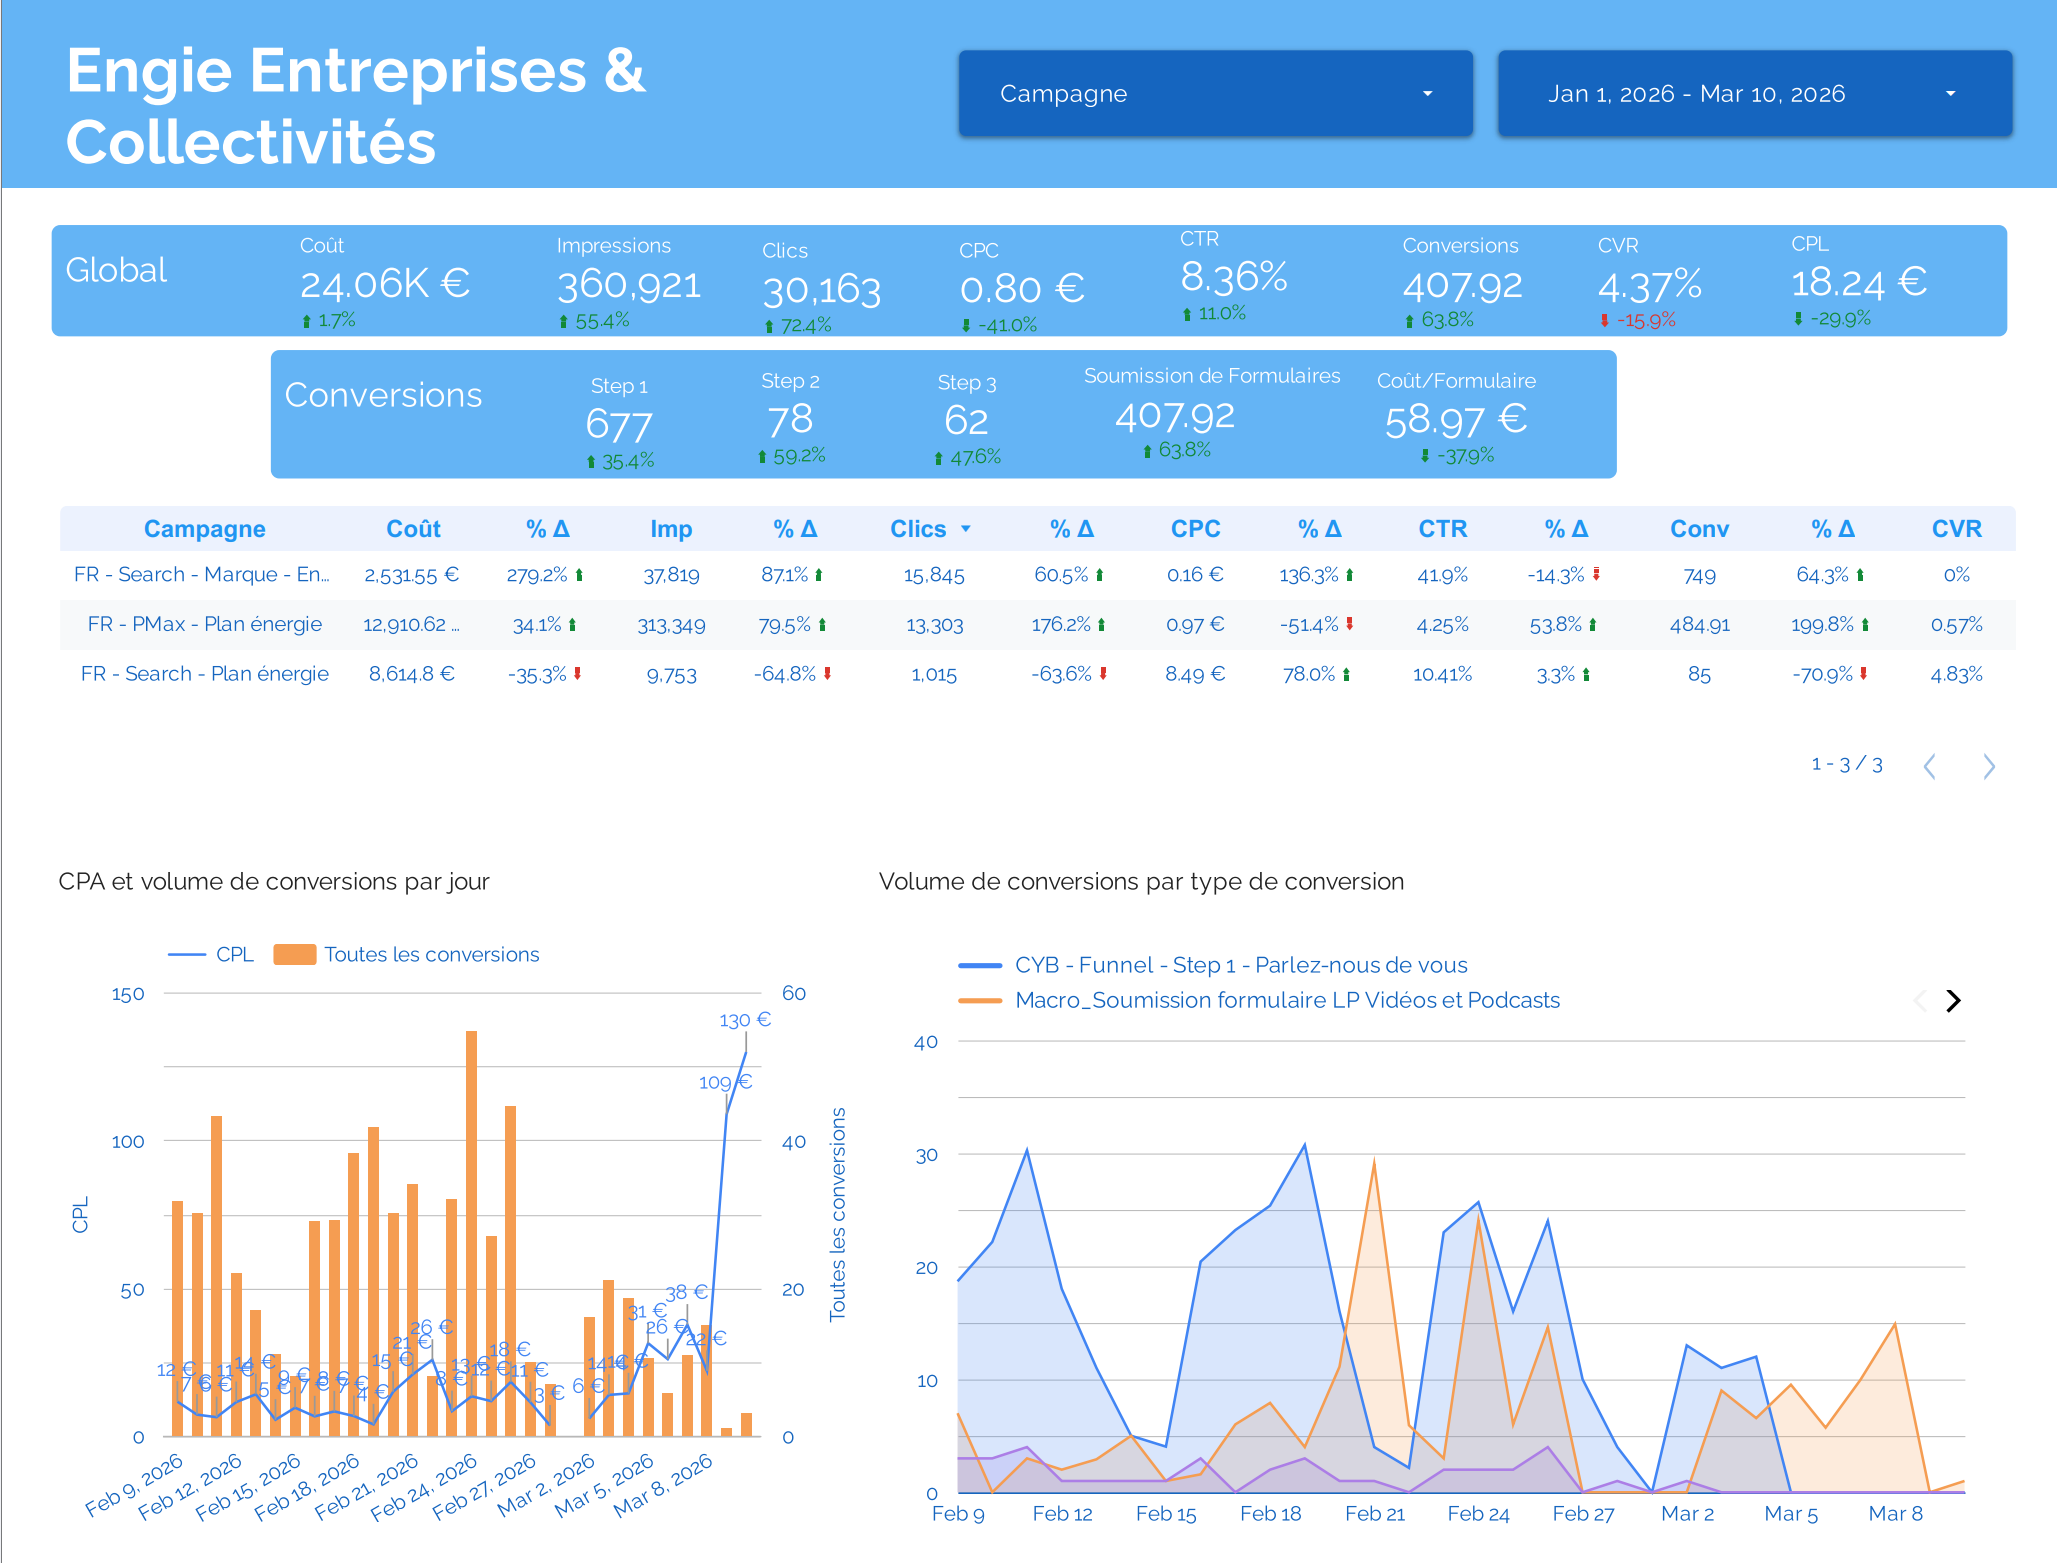Click previous legend page arrow in conversions chart
The image size is (2057, 1563).
coord(1919,1000)
